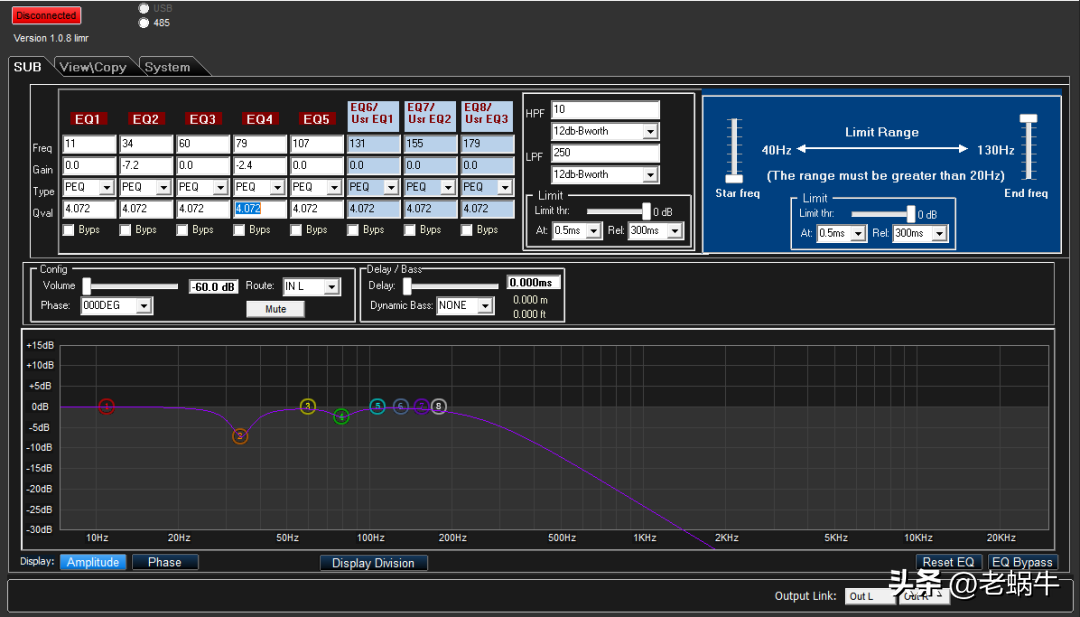Click the Reset EQ button

947,562
